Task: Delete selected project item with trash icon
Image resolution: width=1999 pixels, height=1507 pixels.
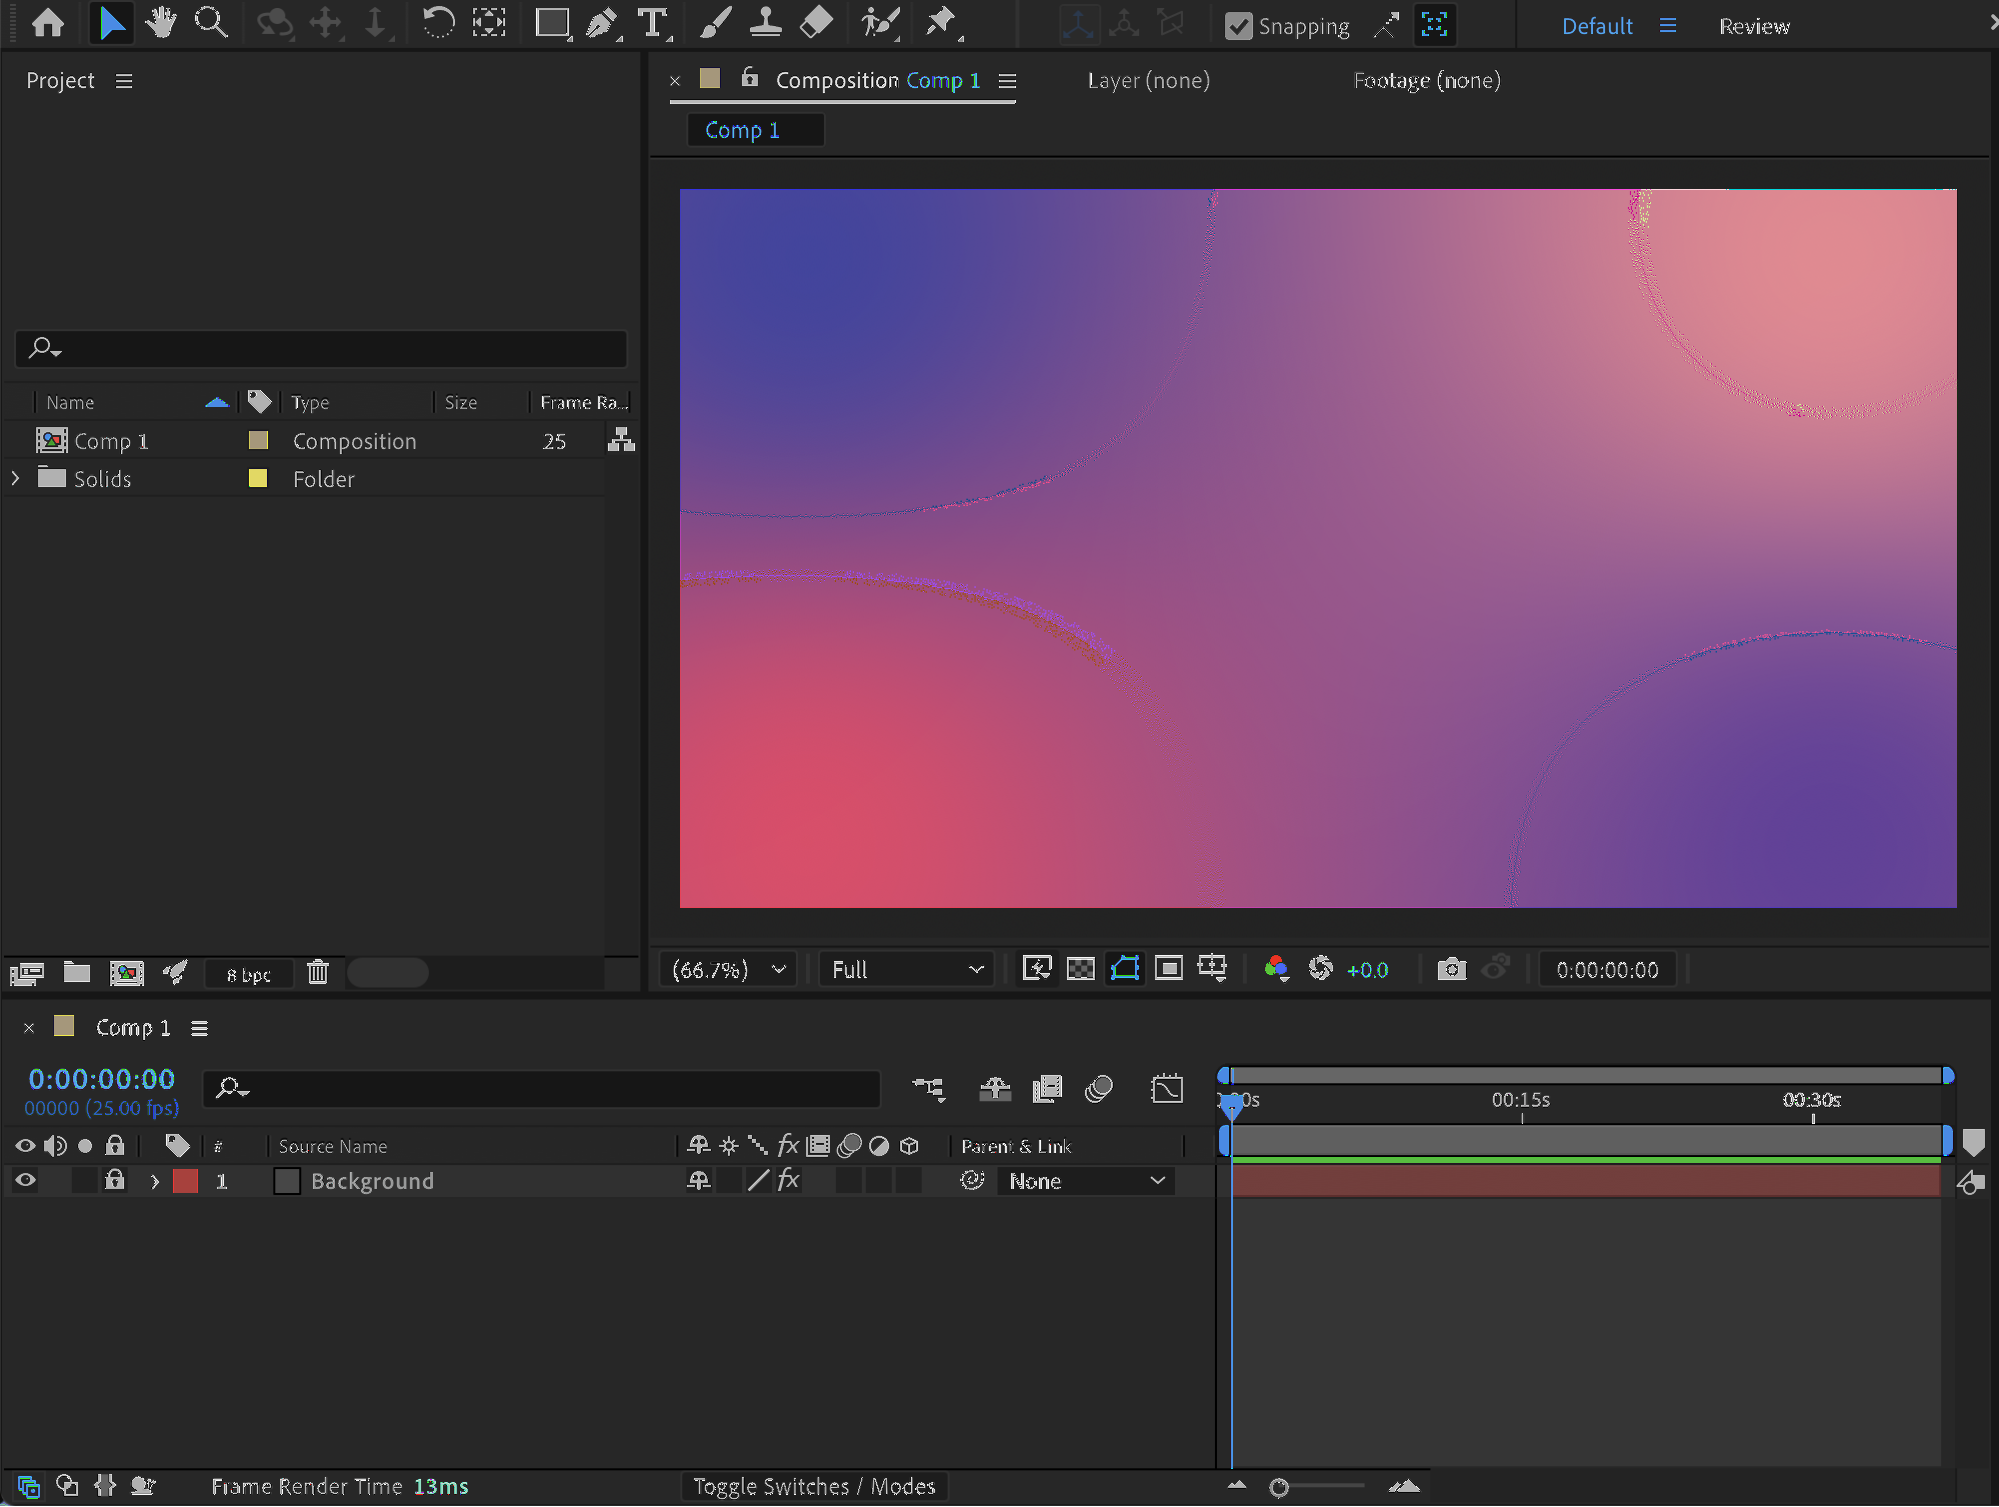Action: click(318, 972)
